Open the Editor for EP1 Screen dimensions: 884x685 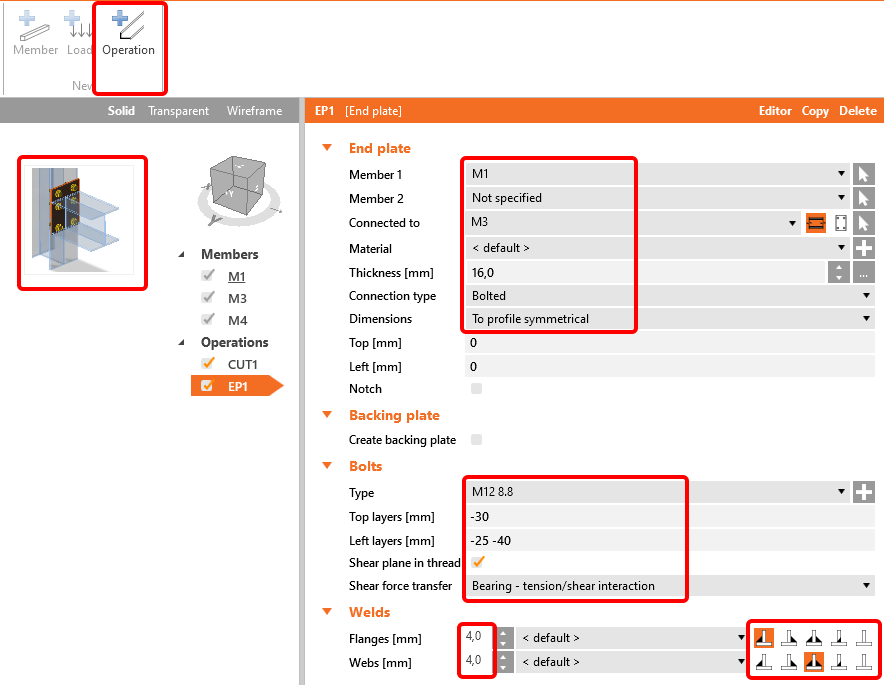pos(776,111)
